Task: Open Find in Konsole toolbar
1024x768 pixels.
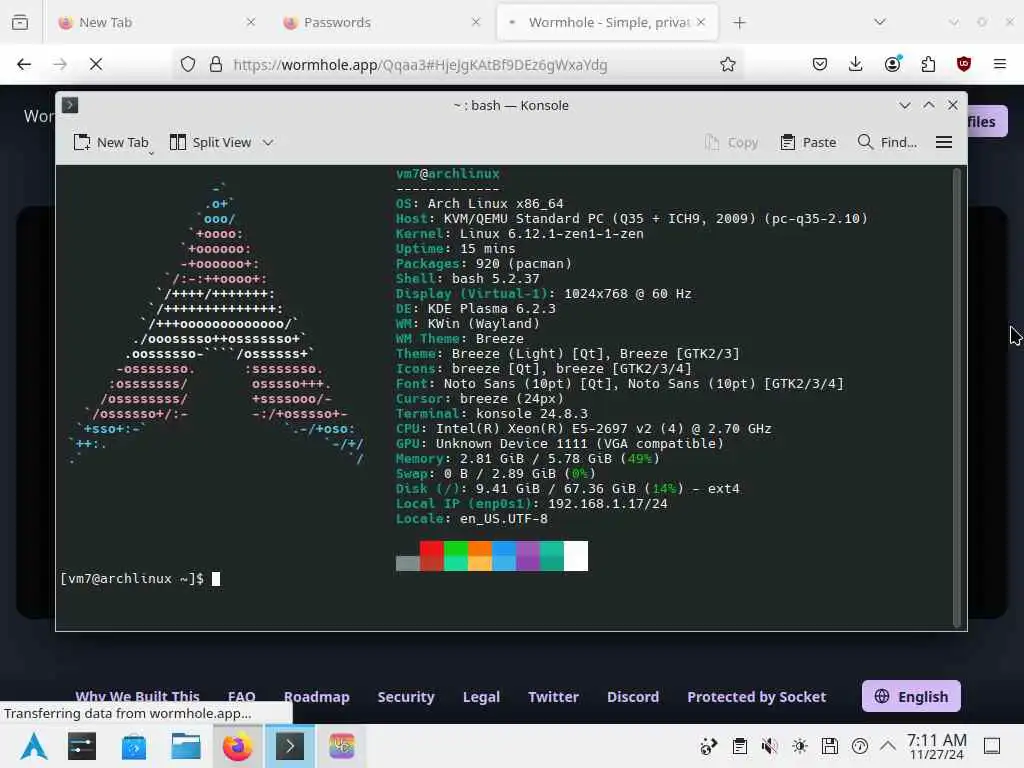Action: (888, 142)
